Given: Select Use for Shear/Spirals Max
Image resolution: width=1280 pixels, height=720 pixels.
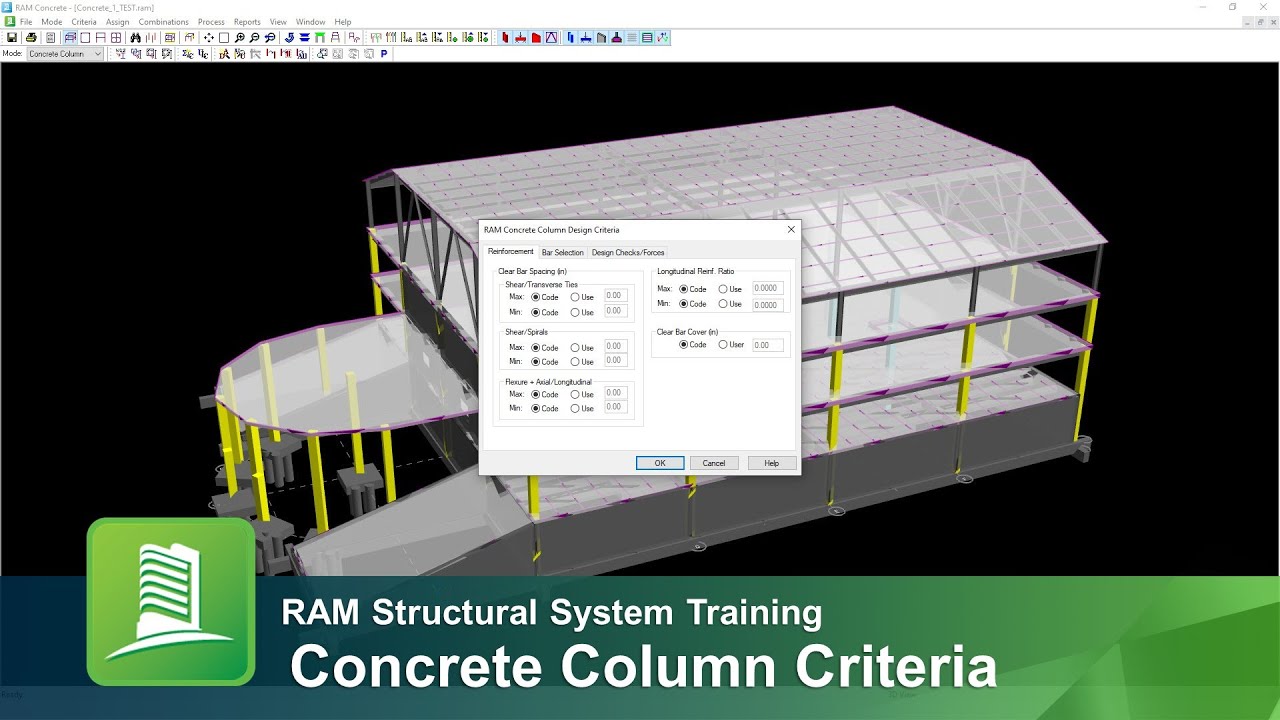Looking at the screenshot, I should click(x=582, y=348).
